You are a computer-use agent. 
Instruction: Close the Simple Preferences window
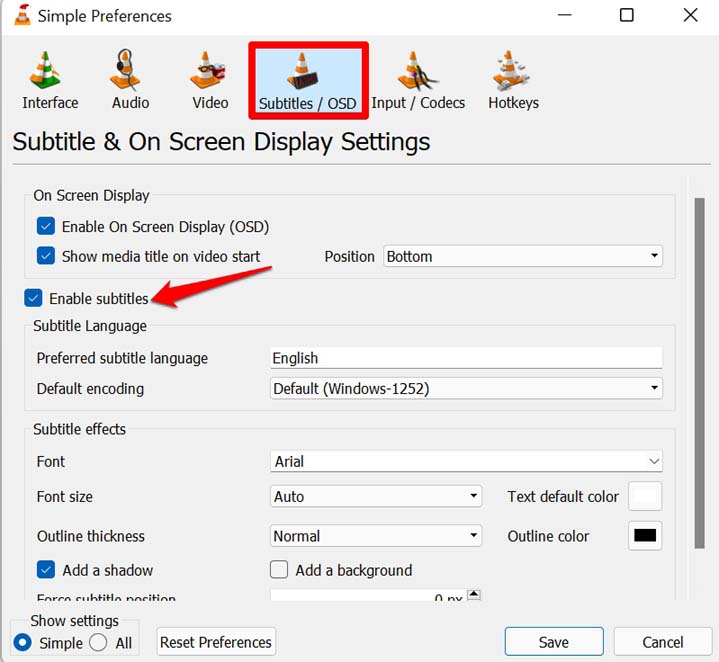click(x=690, y=15)
